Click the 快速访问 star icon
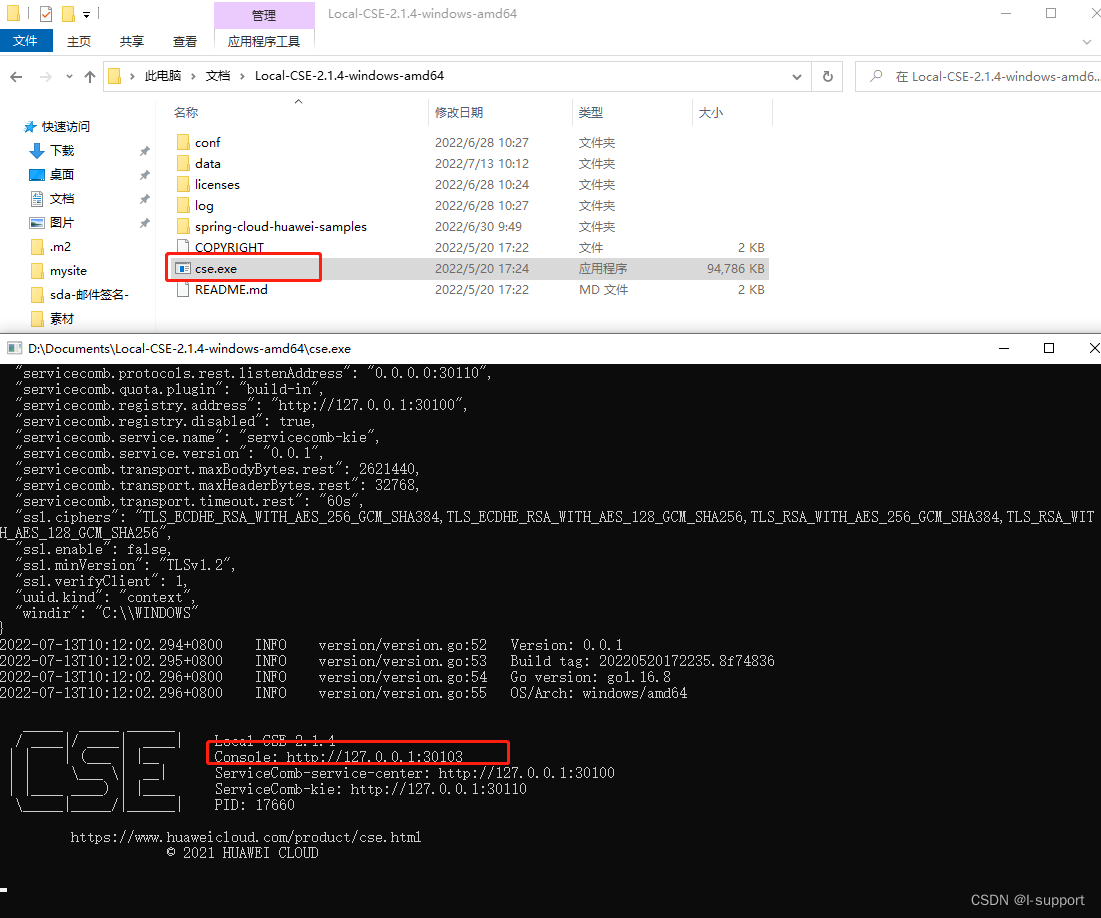1101x918 pixels. click(x=29, y=127)
